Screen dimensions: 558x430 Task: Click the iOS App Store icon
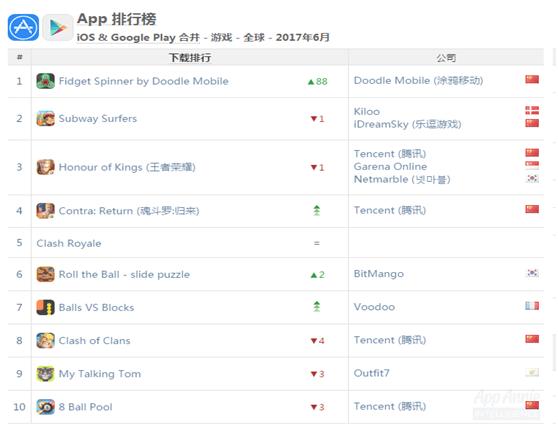click(x=23, y=27)
